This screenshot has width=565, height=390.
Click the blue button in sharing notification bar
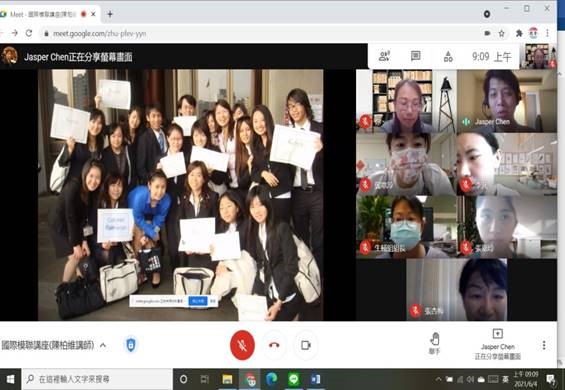[198, 301]
